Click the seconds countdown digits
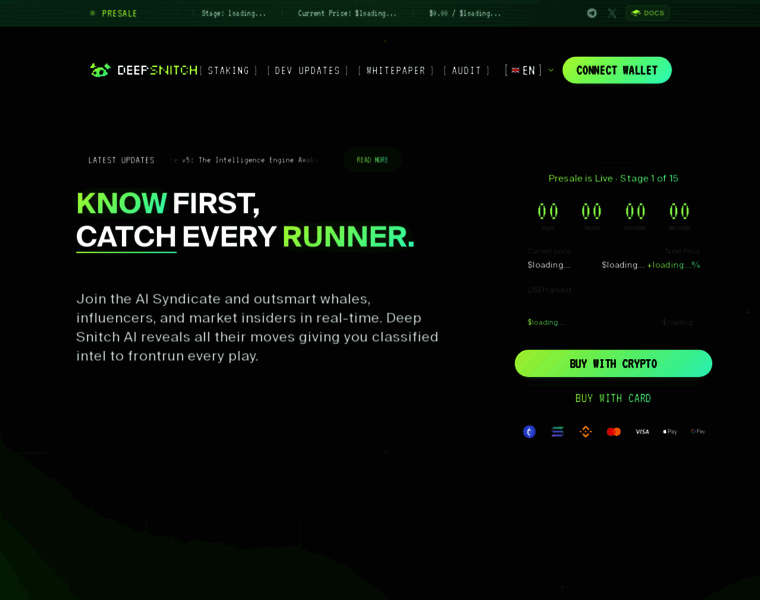 point(679,211)
